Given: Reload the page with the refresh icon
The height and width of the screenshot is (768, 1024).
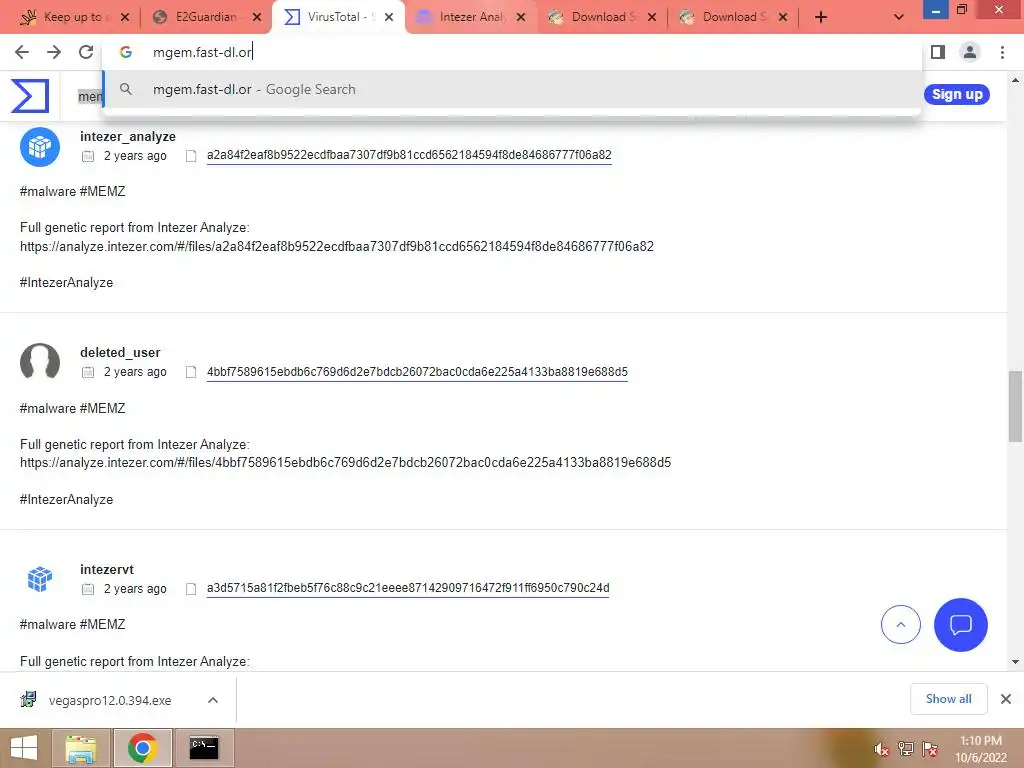Looking at the screenshot, I should click(x=86, y=52).
